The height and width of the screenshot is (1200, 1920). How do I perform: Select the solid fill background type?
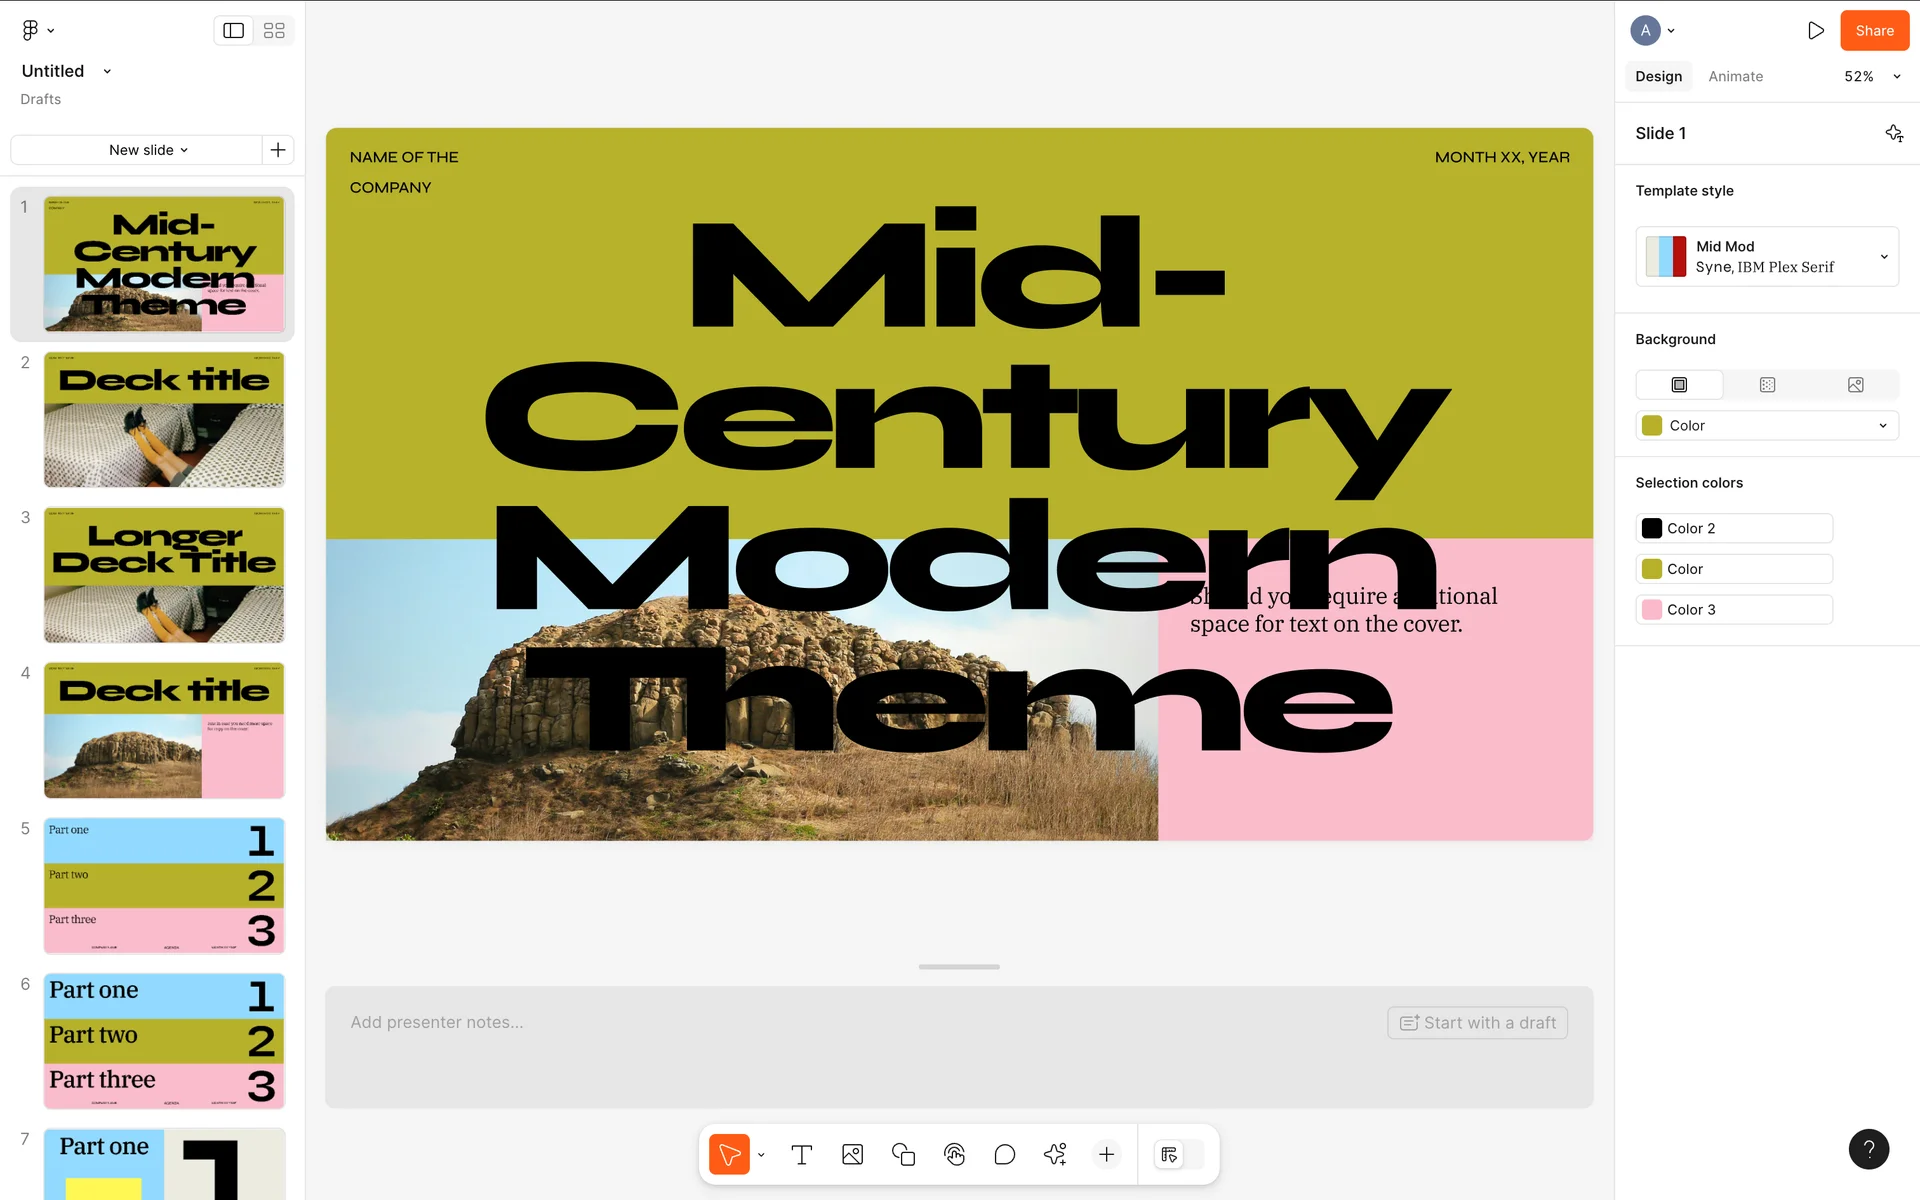[1679, 385]
